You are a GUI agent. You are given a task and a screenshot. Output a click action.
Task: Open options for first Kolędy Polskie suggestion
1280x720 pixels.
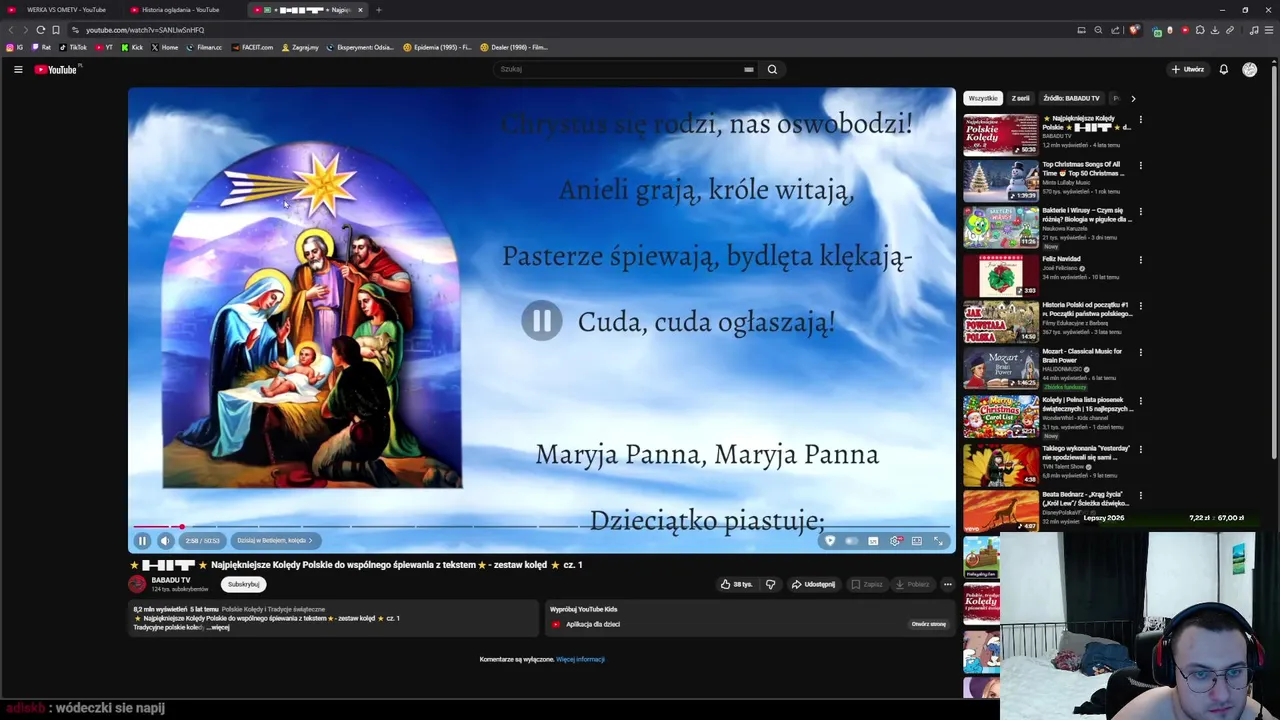tap(1140, 119)
